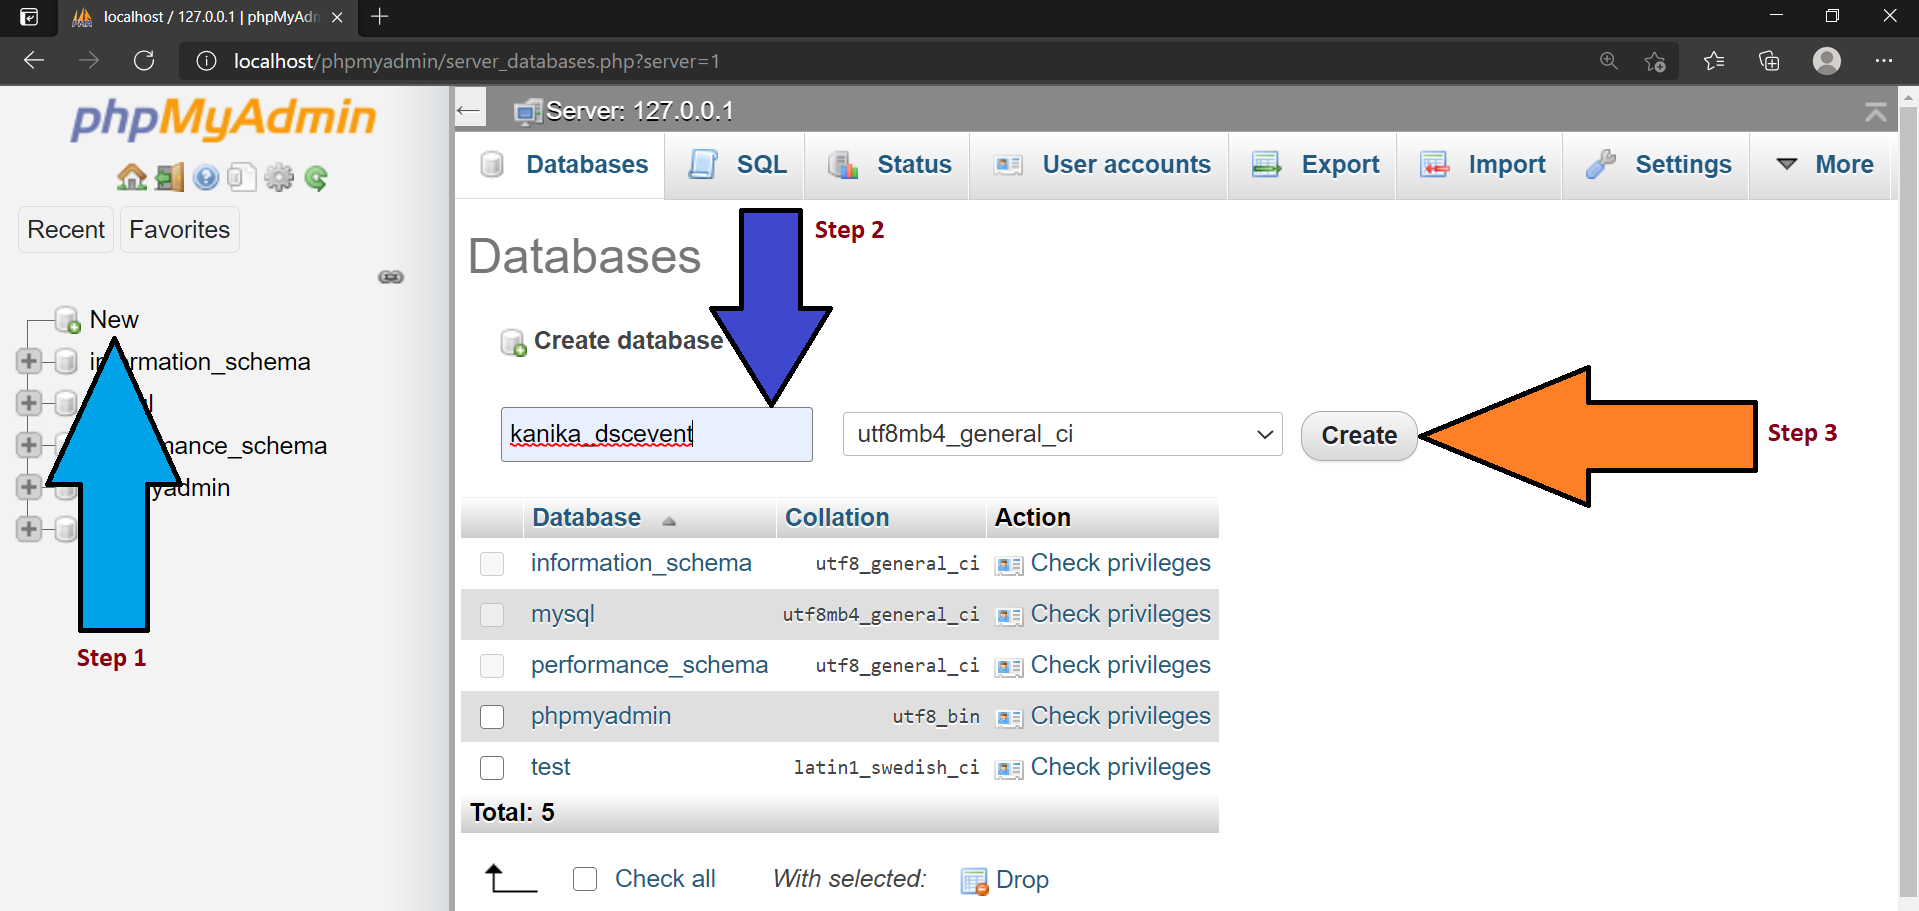Screen dimensions: 1919x911
Task: Click New in the navigation tree
Action: coord(114,320)
